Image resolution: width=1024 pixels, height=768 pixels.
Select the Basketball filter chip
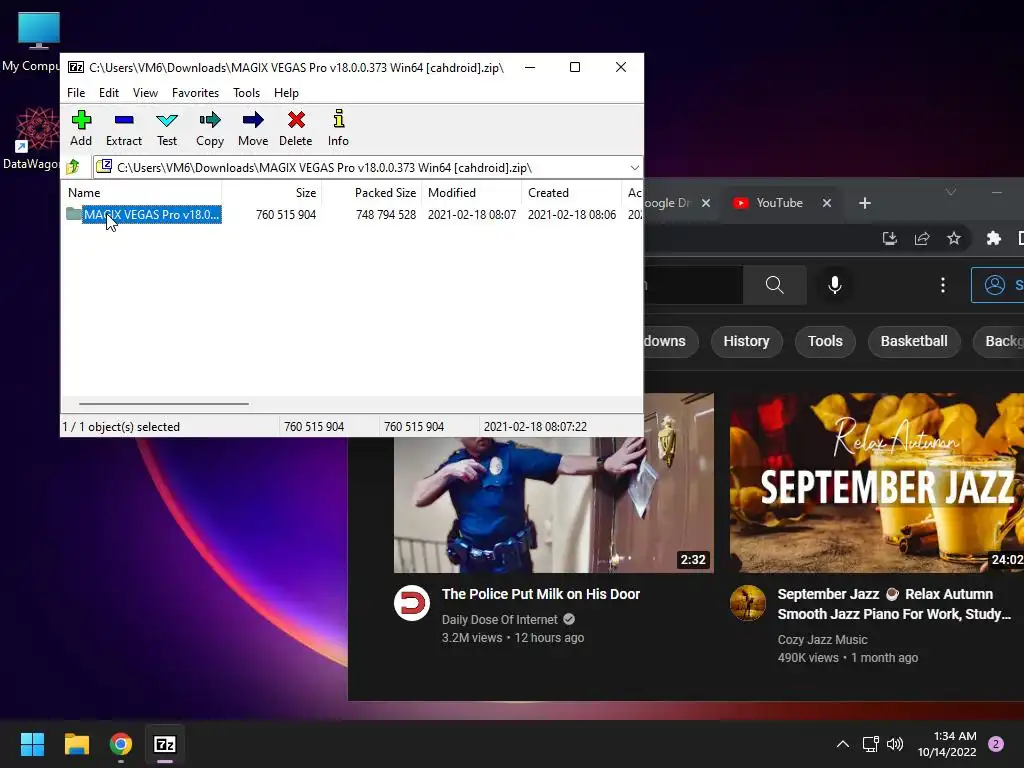click(914, 342)
